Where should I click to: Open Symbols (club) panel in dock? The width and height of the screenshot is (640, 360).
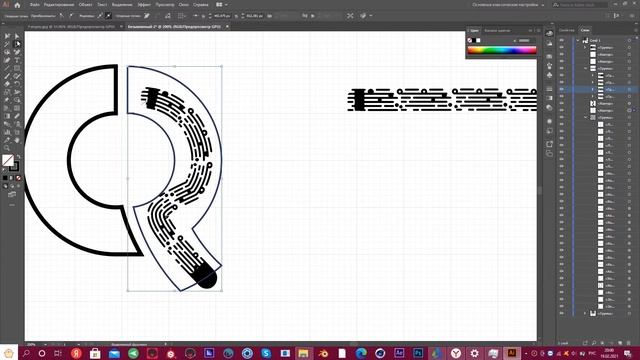[549, 76]
